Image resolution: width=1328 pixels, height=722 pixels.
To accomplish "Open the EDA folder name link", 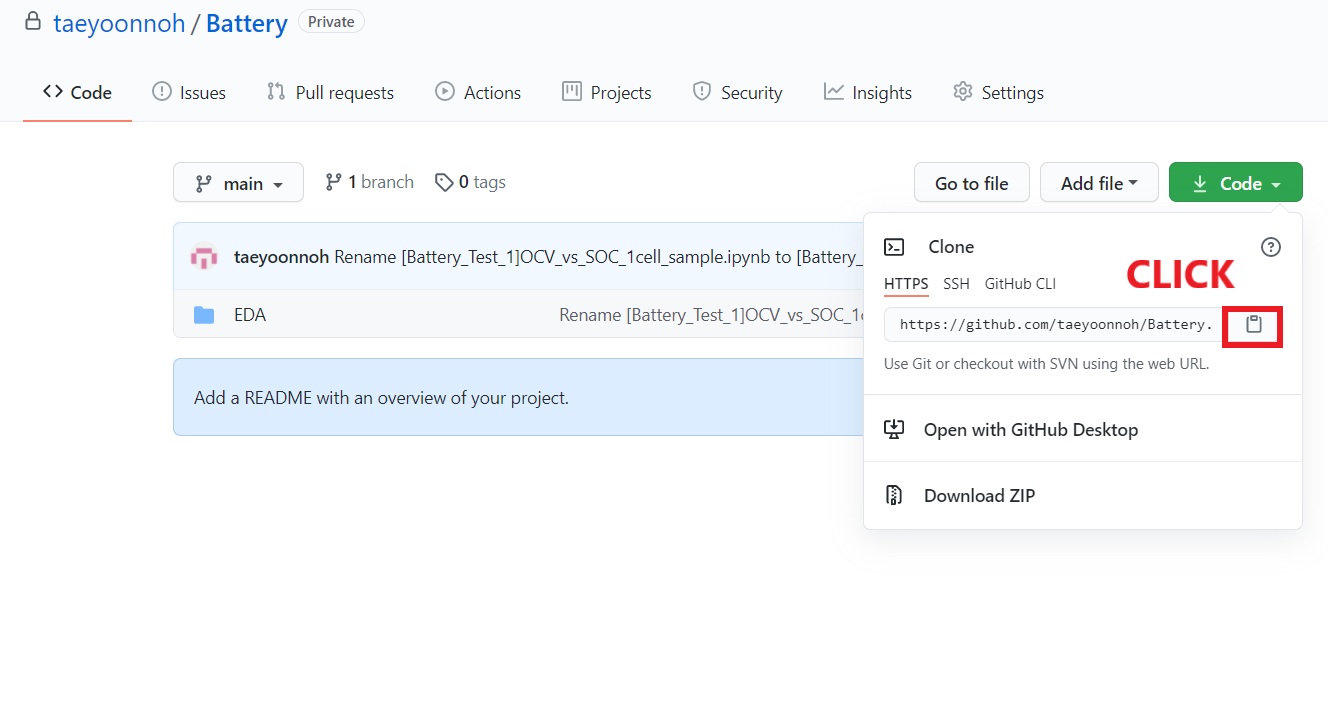I will [x=250, y=315].
